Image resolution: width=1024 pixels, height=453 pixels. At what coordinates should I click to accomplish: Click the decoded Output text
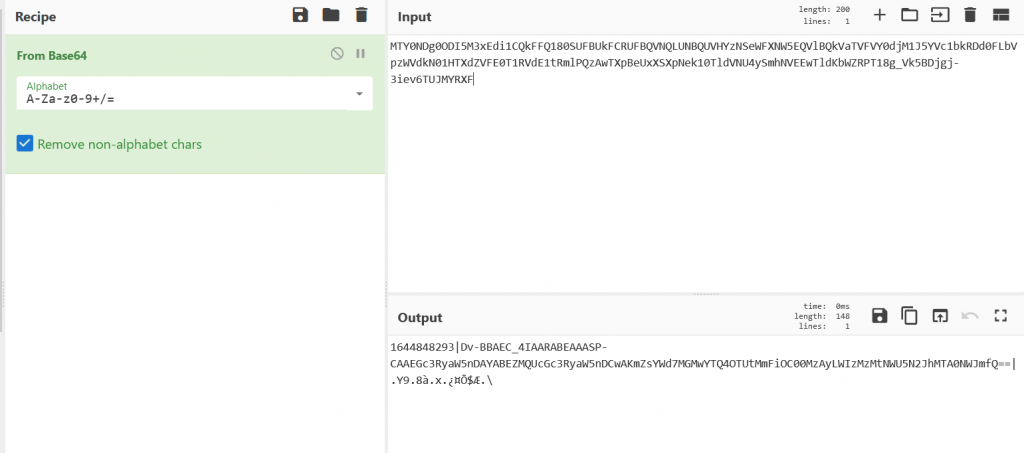click(600, 363)
